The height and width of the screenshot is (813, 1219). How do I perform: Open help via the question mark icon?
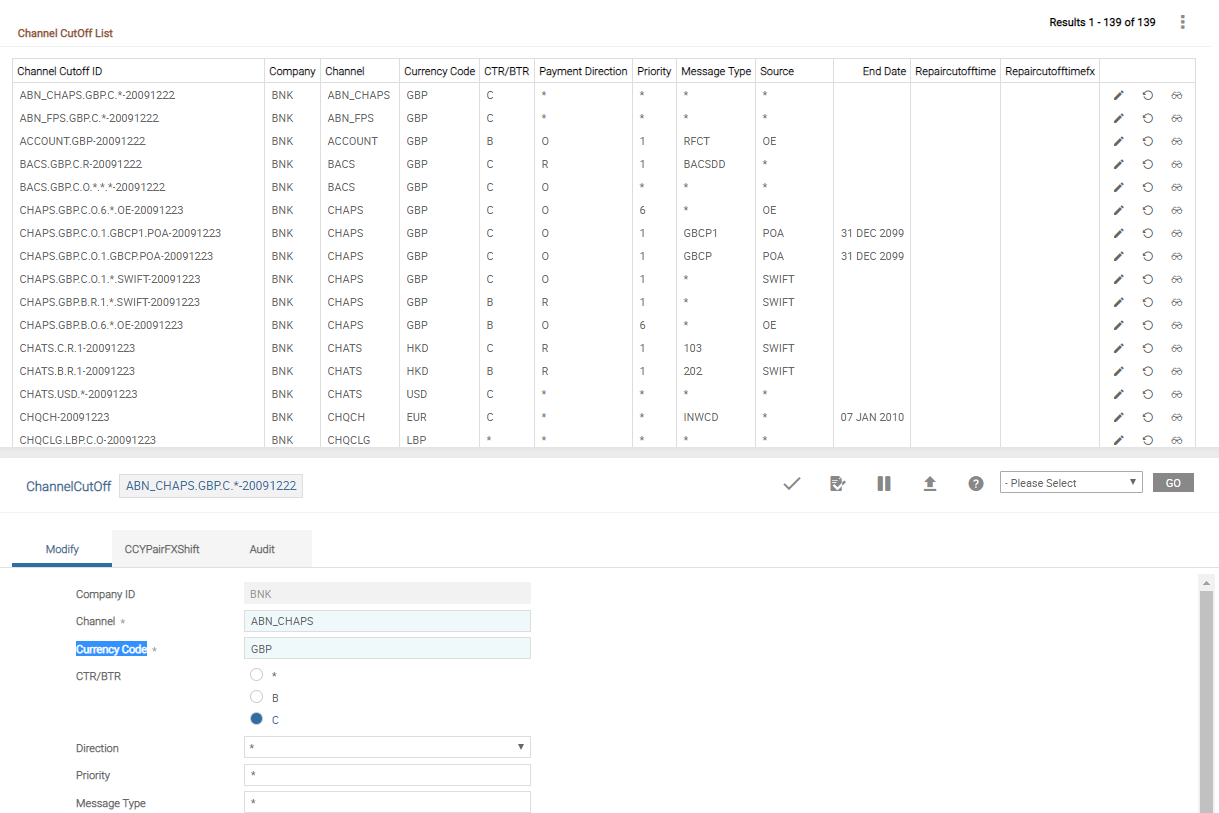click(976, 483)
